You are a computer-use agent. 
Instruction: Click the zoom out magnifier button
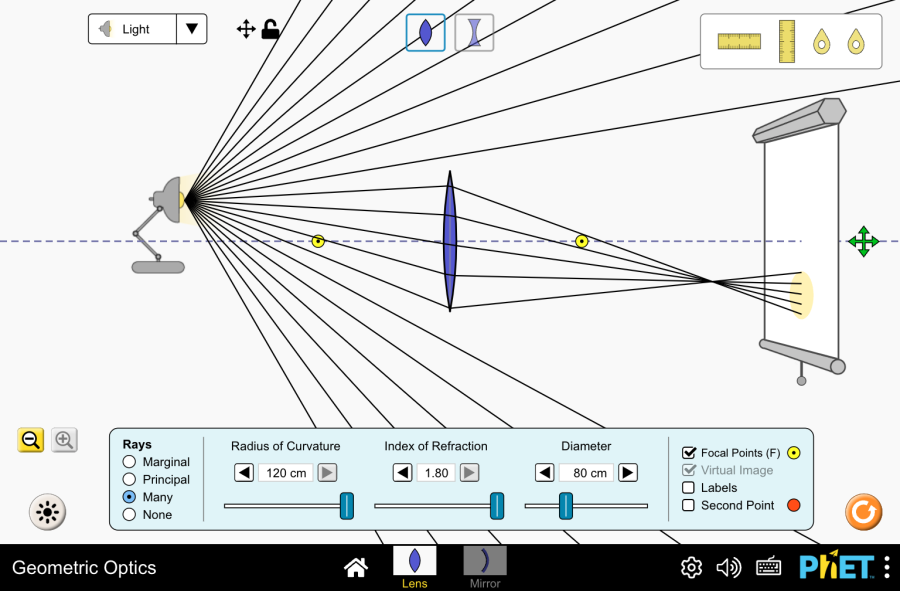31,440
